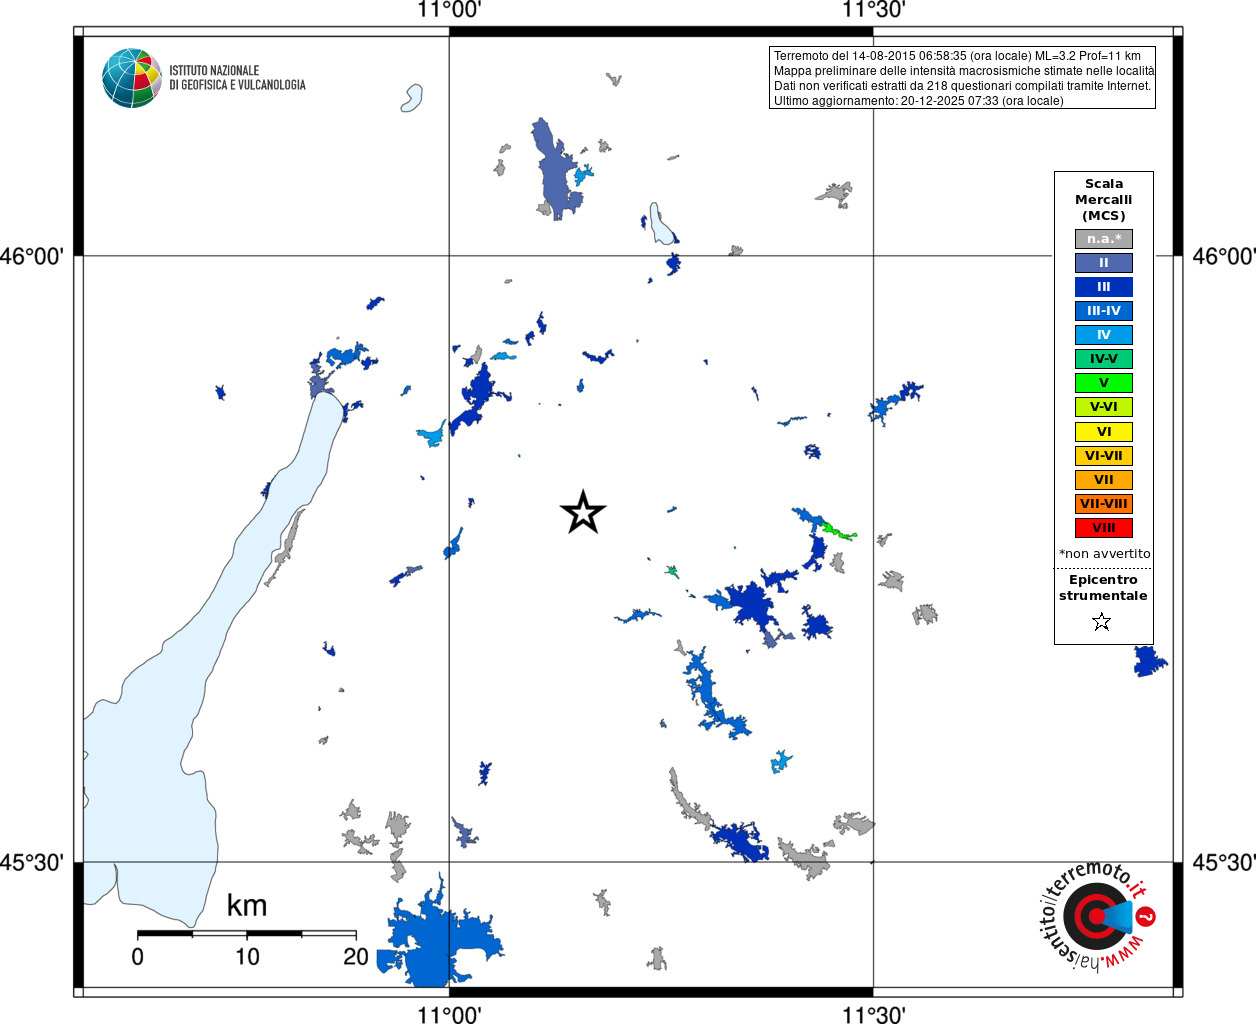Click the large blue municipality southeast of epicenter
The width and height of the screenshot is (1256, 1024).
(x=752, y=604)
